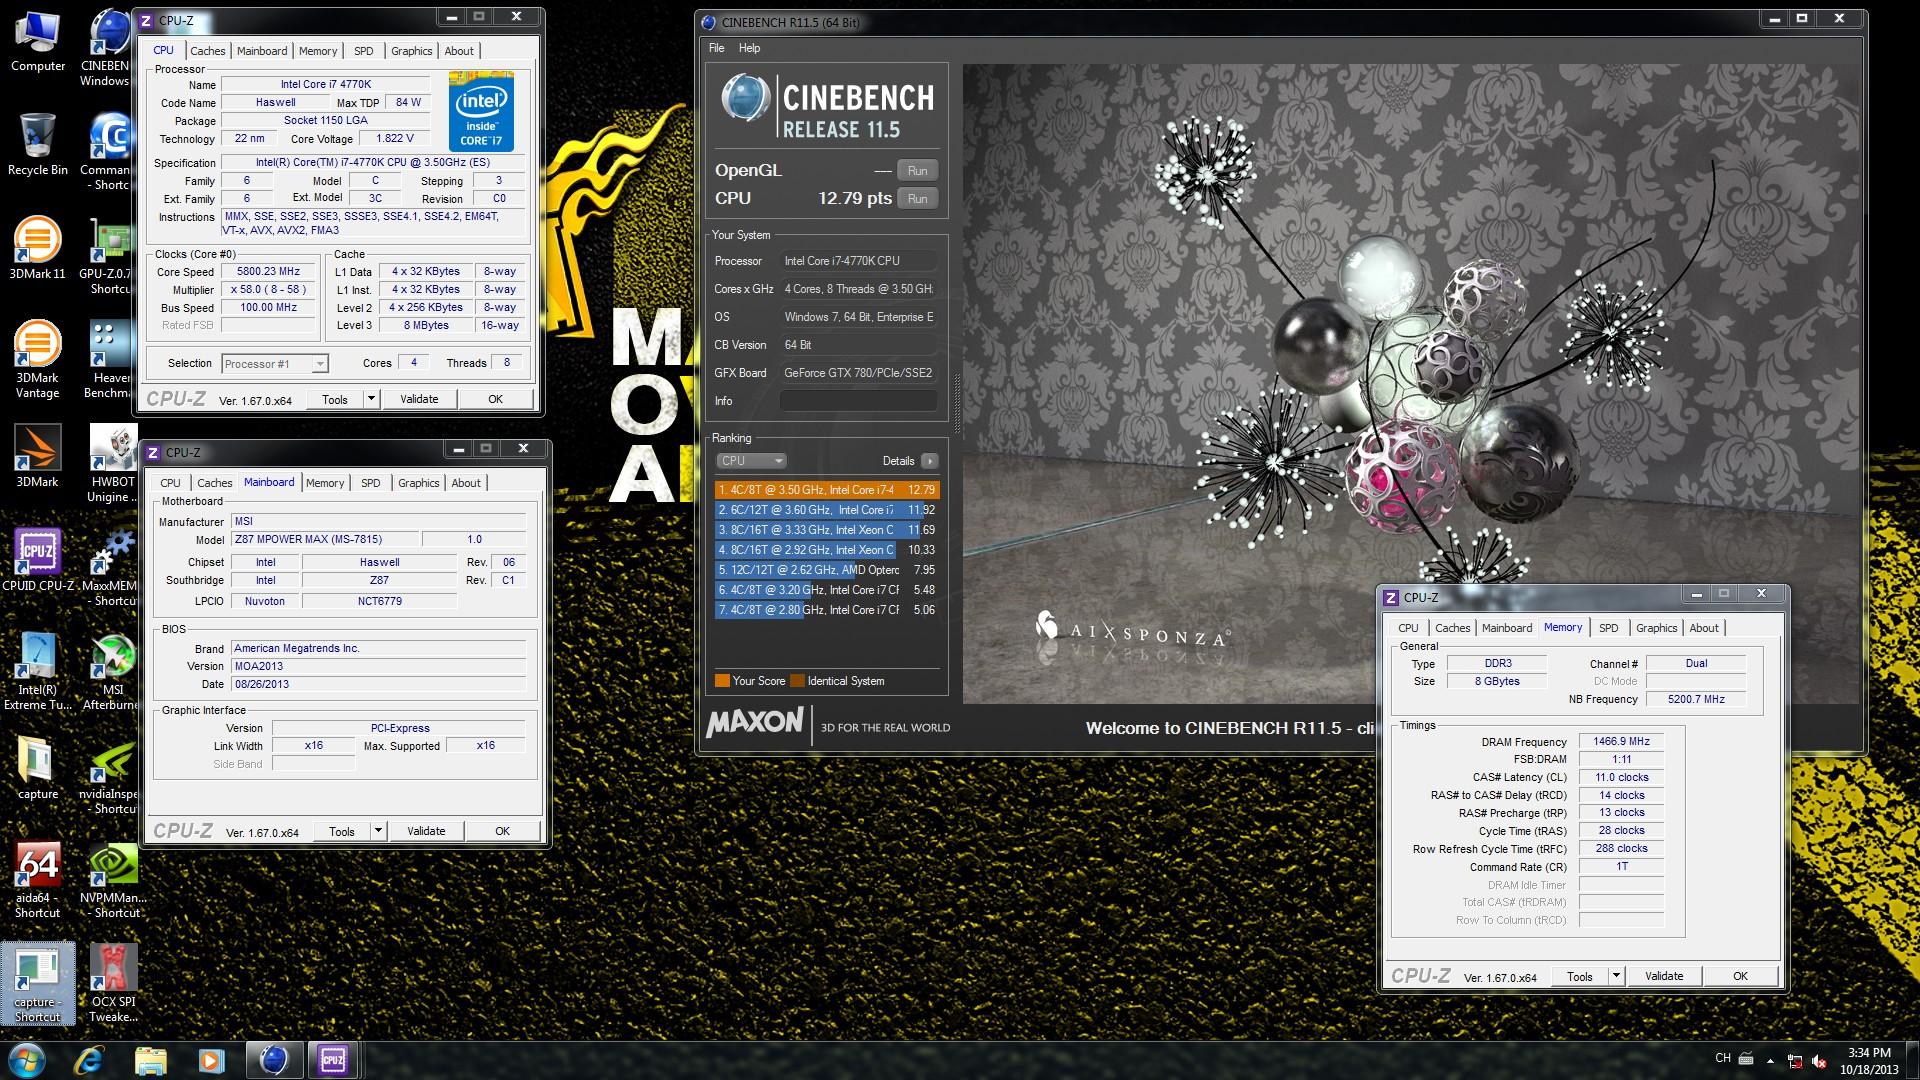Screen dimensions: 1920x1080
Task: Switch to Cinebench taskbar button
Action: [274, 1060]
